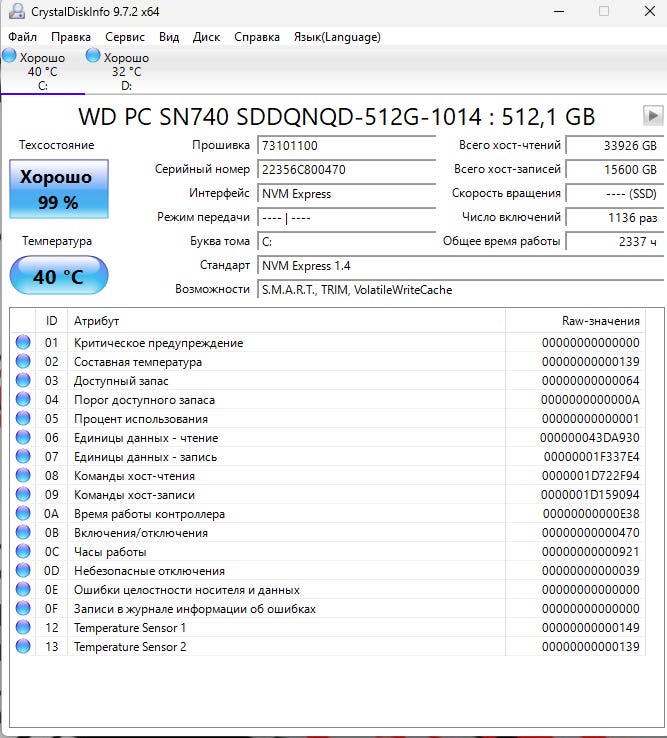Open the Сервис menu

point(125,37)
